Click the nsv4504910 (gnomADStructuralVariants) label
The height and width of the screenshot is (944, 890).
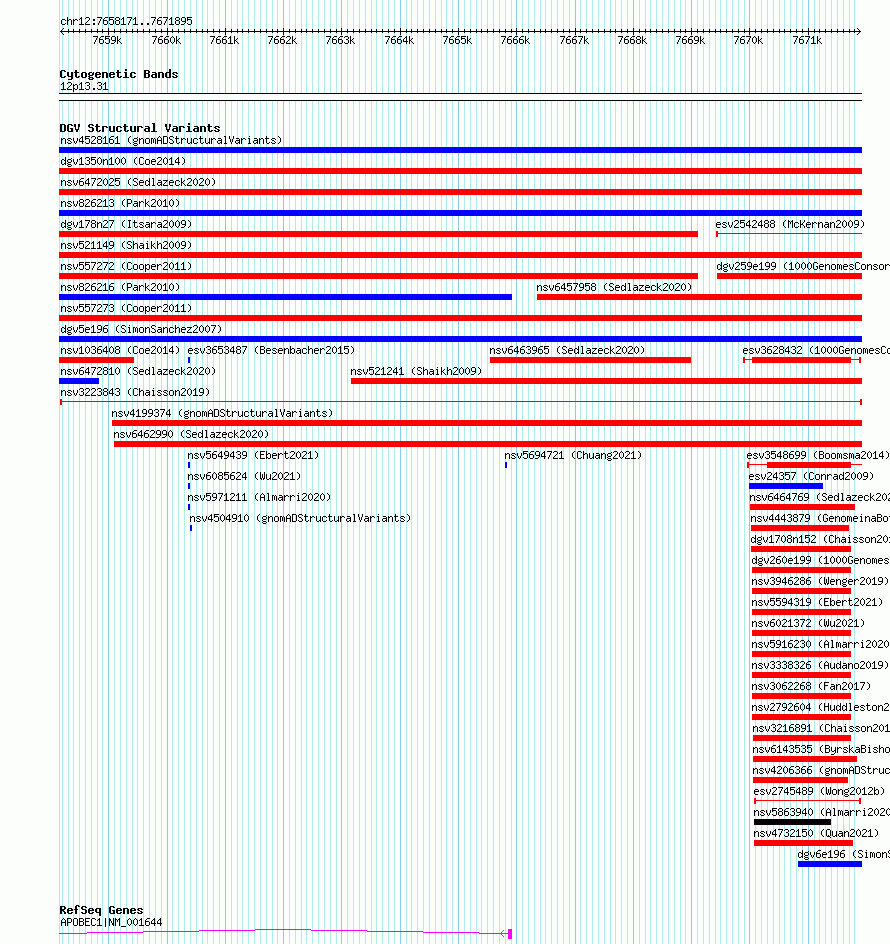click(x=300, y=518)
